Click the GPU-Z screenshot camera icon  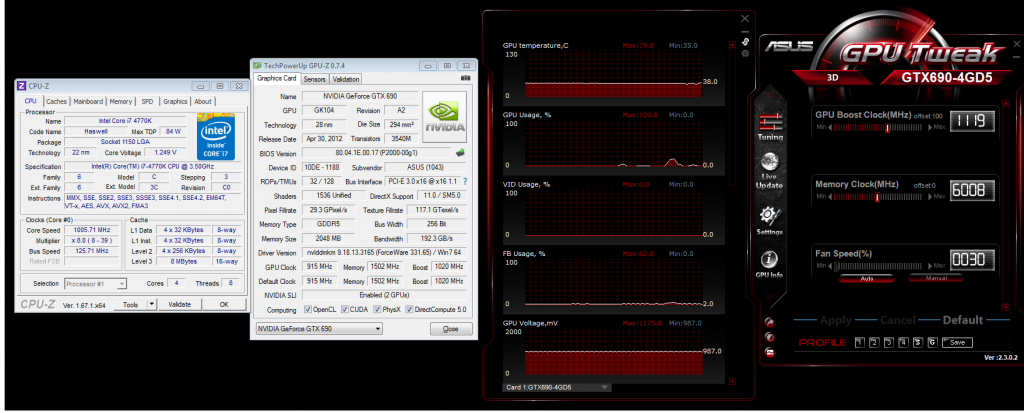[464, 78]
